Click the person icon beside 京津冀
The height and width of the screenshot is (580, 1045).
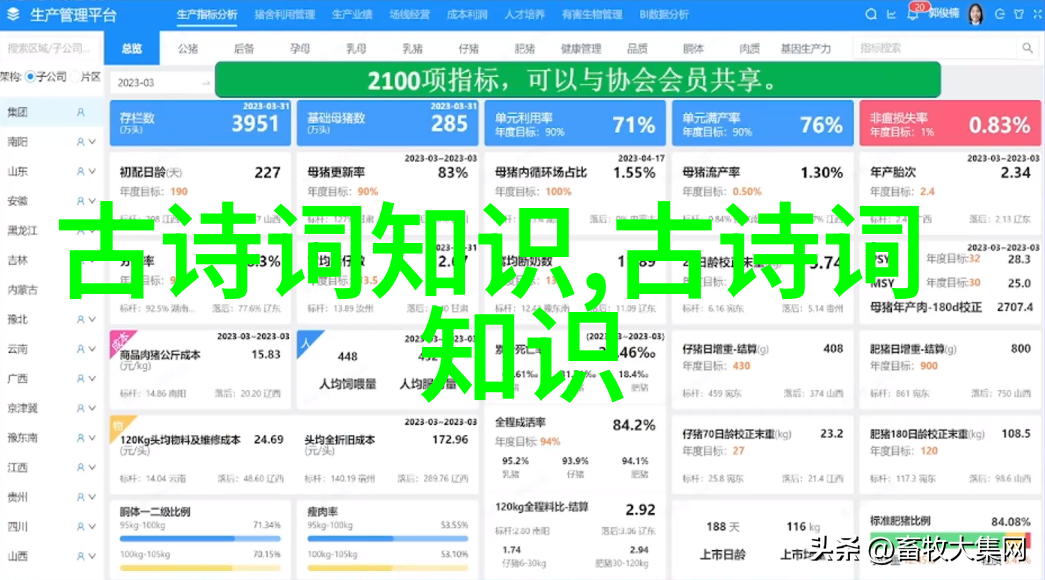point(81,408)
